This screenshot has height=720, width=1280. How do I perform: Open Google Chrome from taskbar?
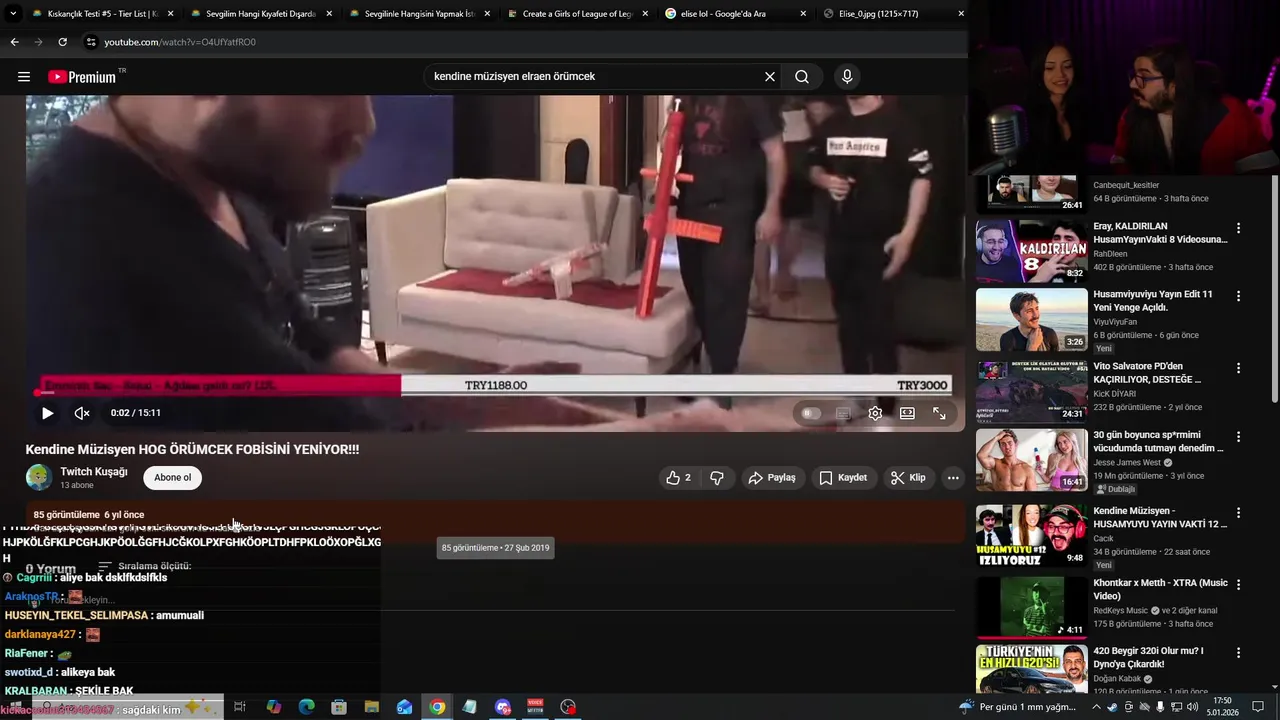point(437,707)
